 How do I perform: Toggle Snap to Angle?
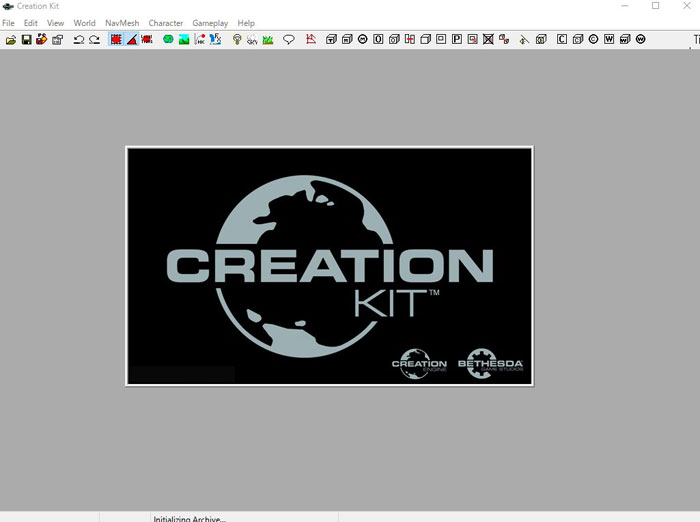pos(132,40)
